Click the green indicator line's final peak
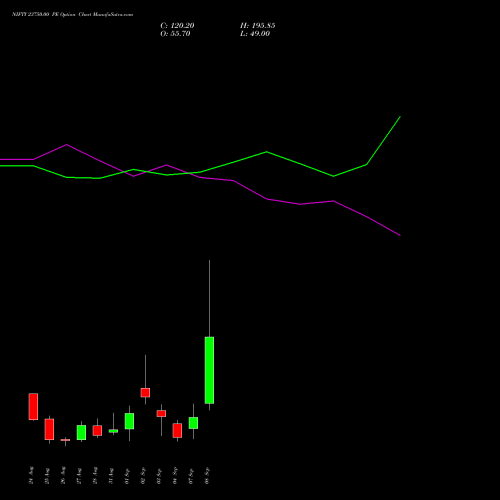500x500 pixels. click(400, 117)
